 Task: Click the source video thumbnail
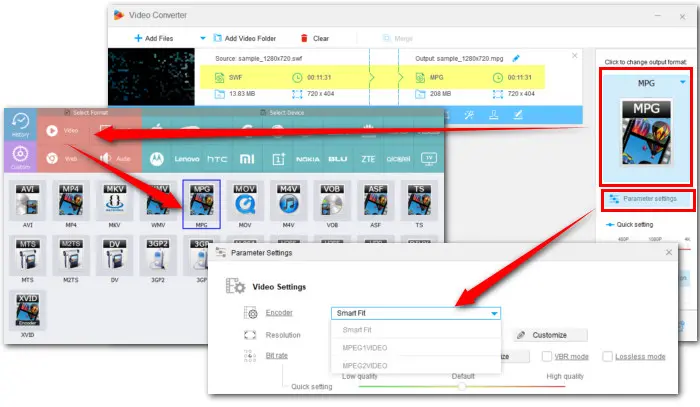[x=151, y=77]
